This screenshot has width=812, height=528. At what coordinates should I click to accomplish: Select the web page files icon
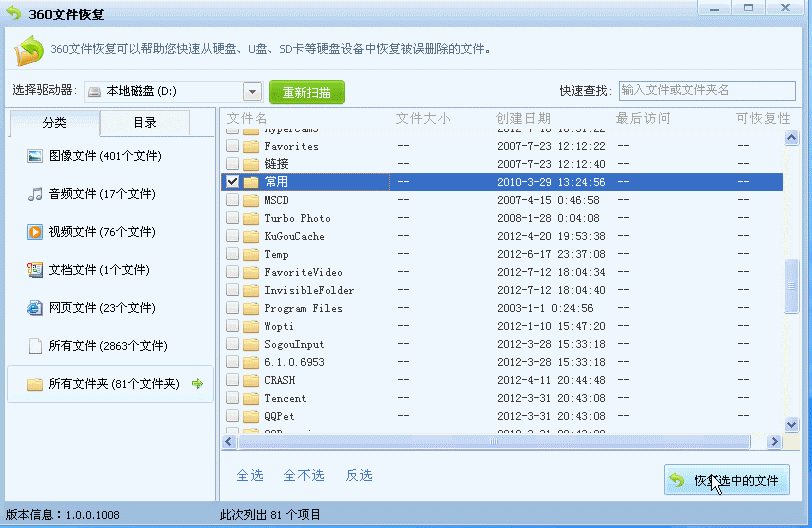pos(35,308)
